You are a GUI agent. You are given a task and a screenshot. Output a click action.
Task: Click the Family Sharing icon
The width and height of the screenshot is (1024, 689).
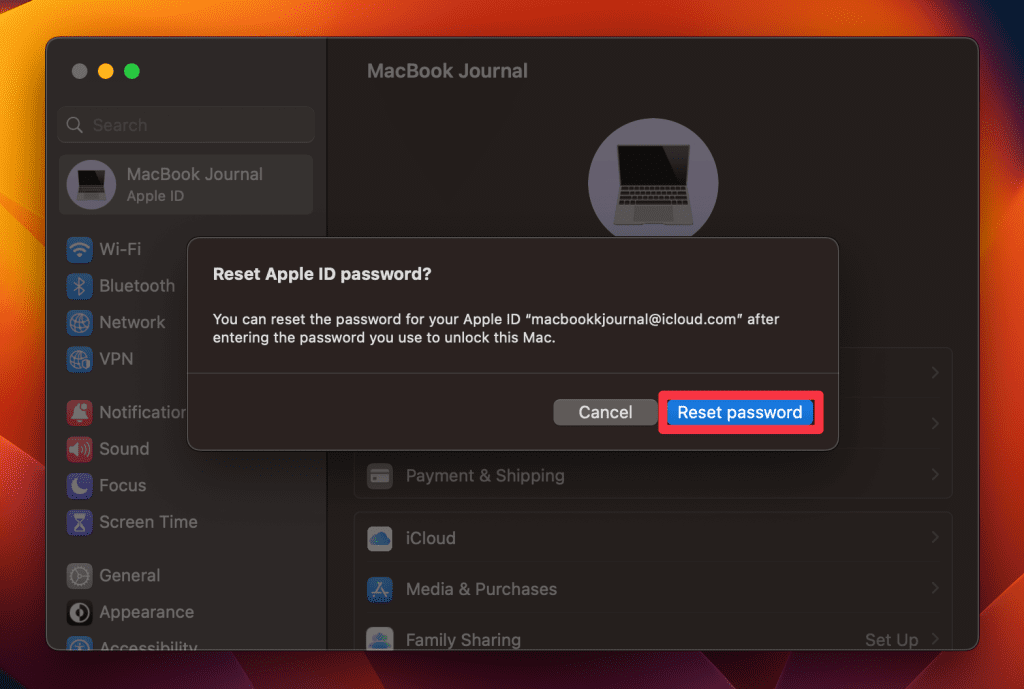379,639
